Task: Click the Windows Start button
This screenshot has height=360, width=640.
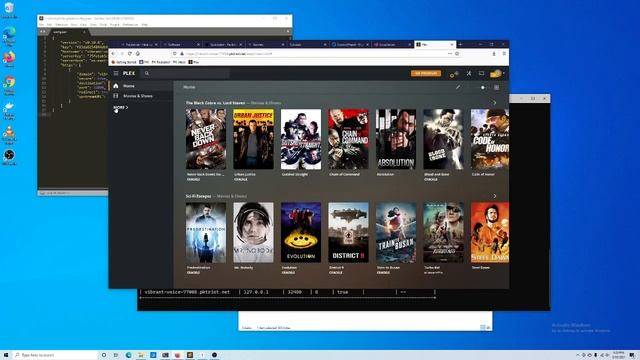Action: [6, 355]
